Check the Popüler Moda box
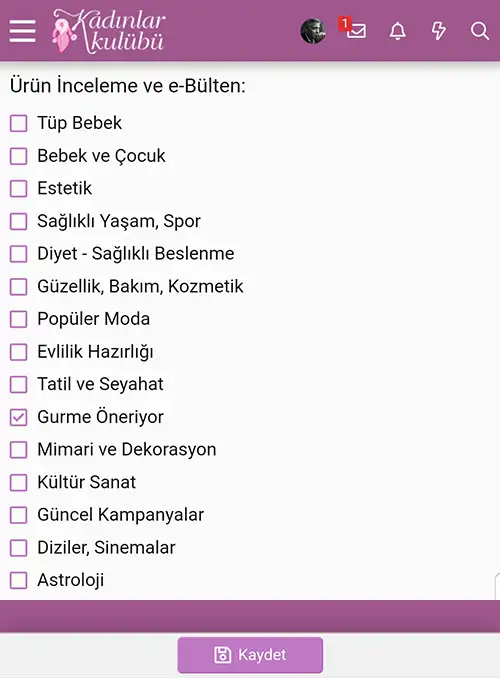Image resolution: width=500 pixels, height=678 pixels. tap(19, 319)
